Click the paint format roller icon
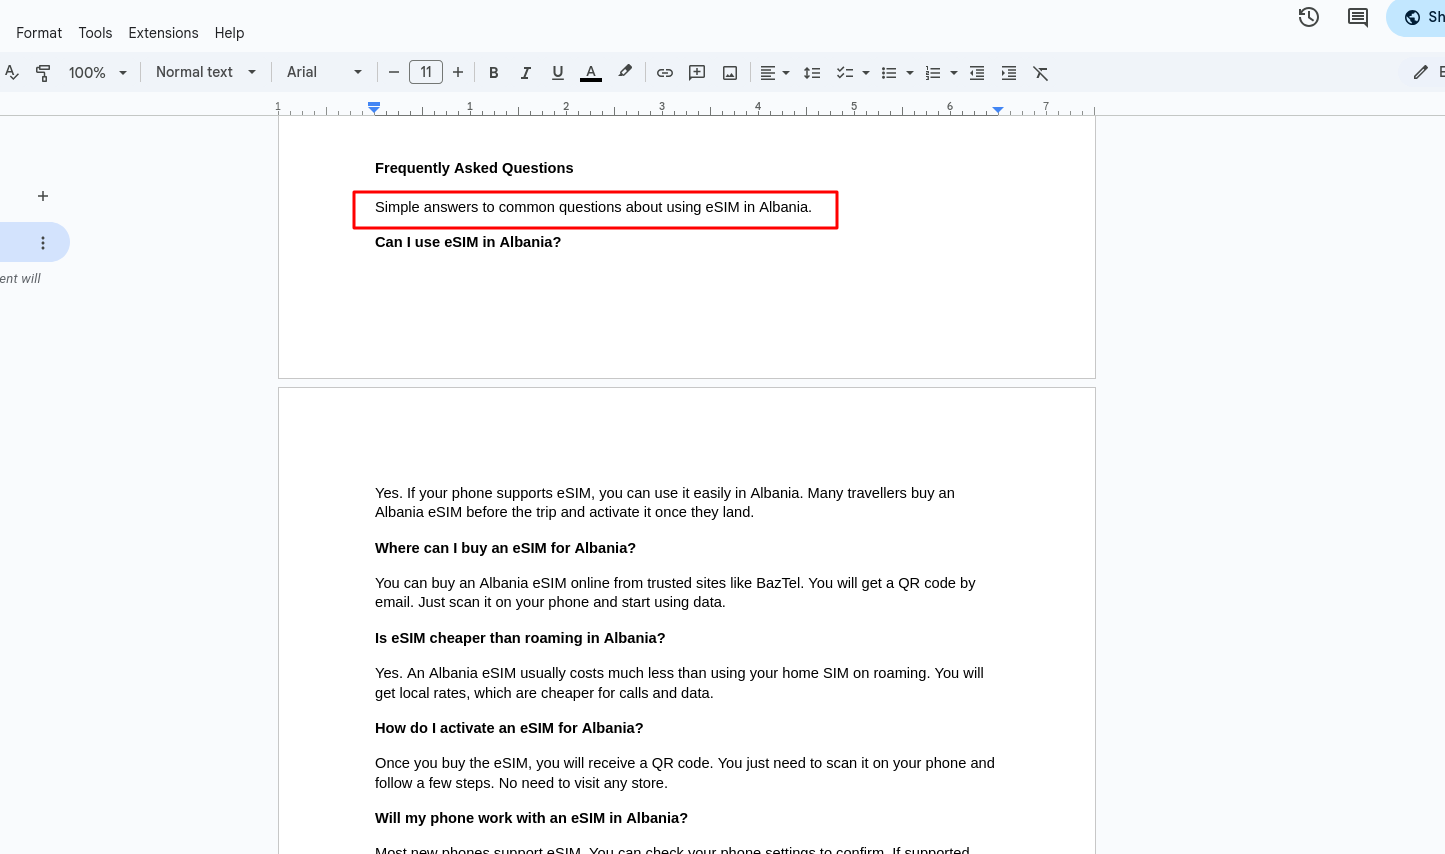 [43, 73]
